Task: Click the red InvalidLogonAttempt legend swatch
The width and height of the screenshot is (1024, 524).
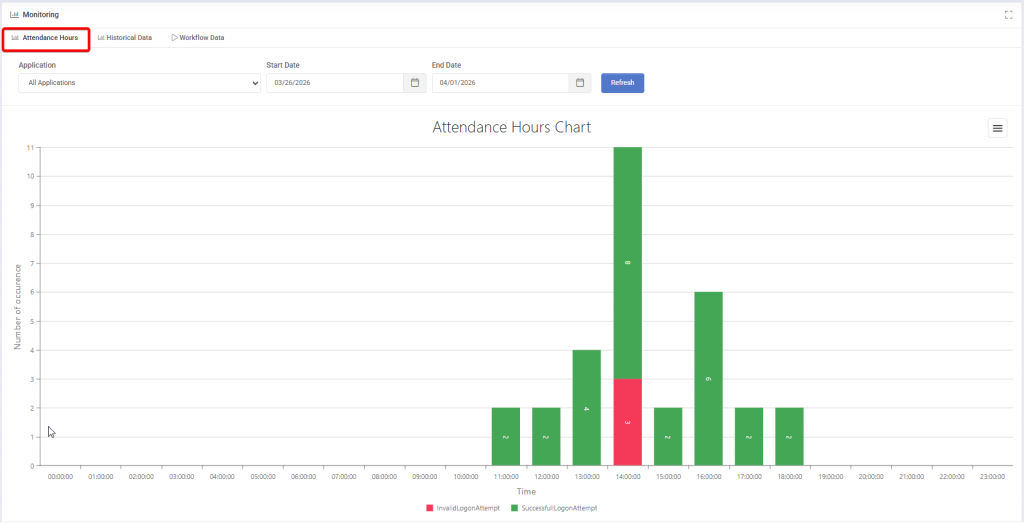Action: coord(430,508)
